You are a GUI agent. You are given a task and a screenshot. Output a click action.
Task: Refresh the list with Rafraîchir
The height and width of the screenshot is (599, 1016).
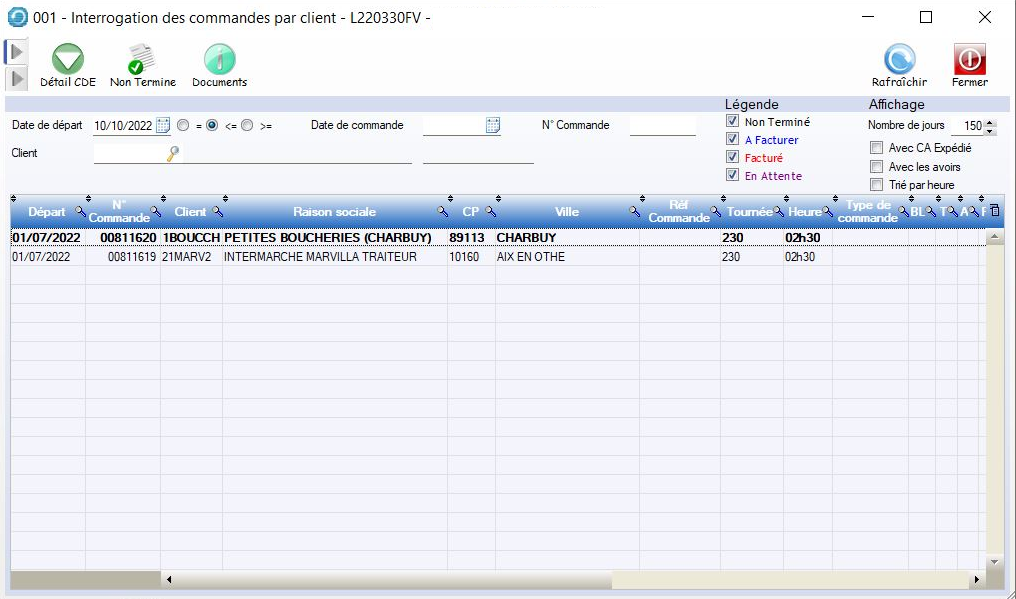899,61
